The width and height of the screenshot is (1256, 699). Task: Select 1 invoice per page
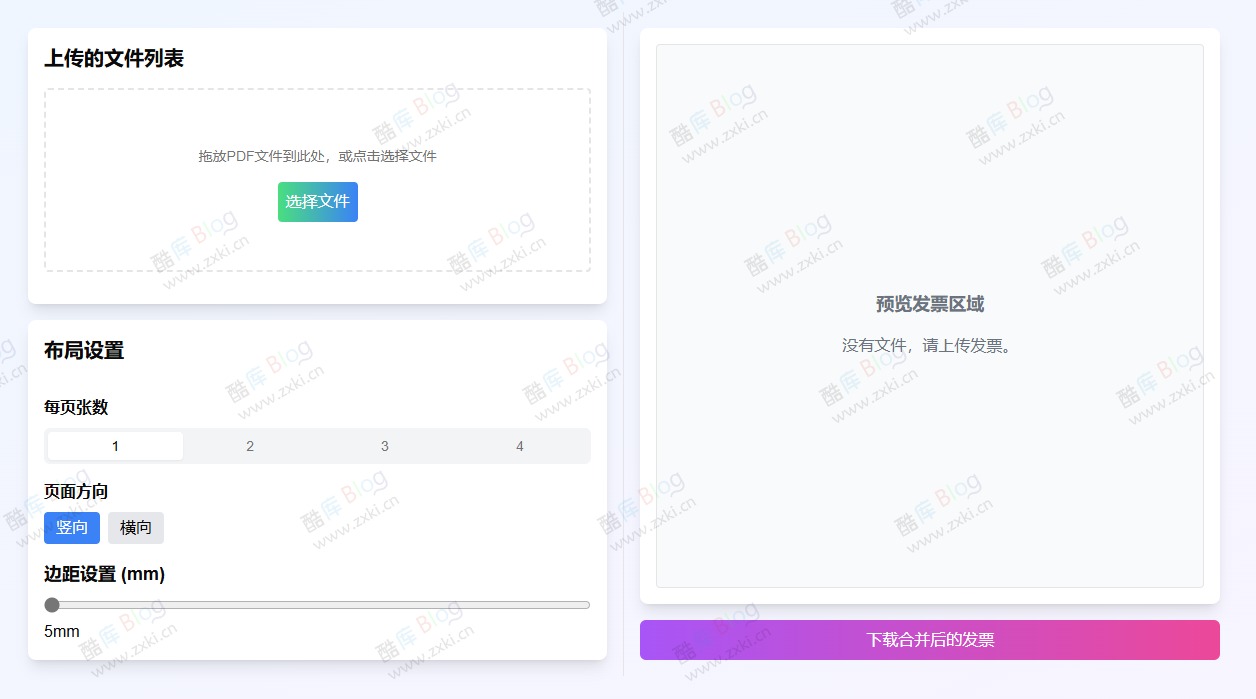point(113,445)
